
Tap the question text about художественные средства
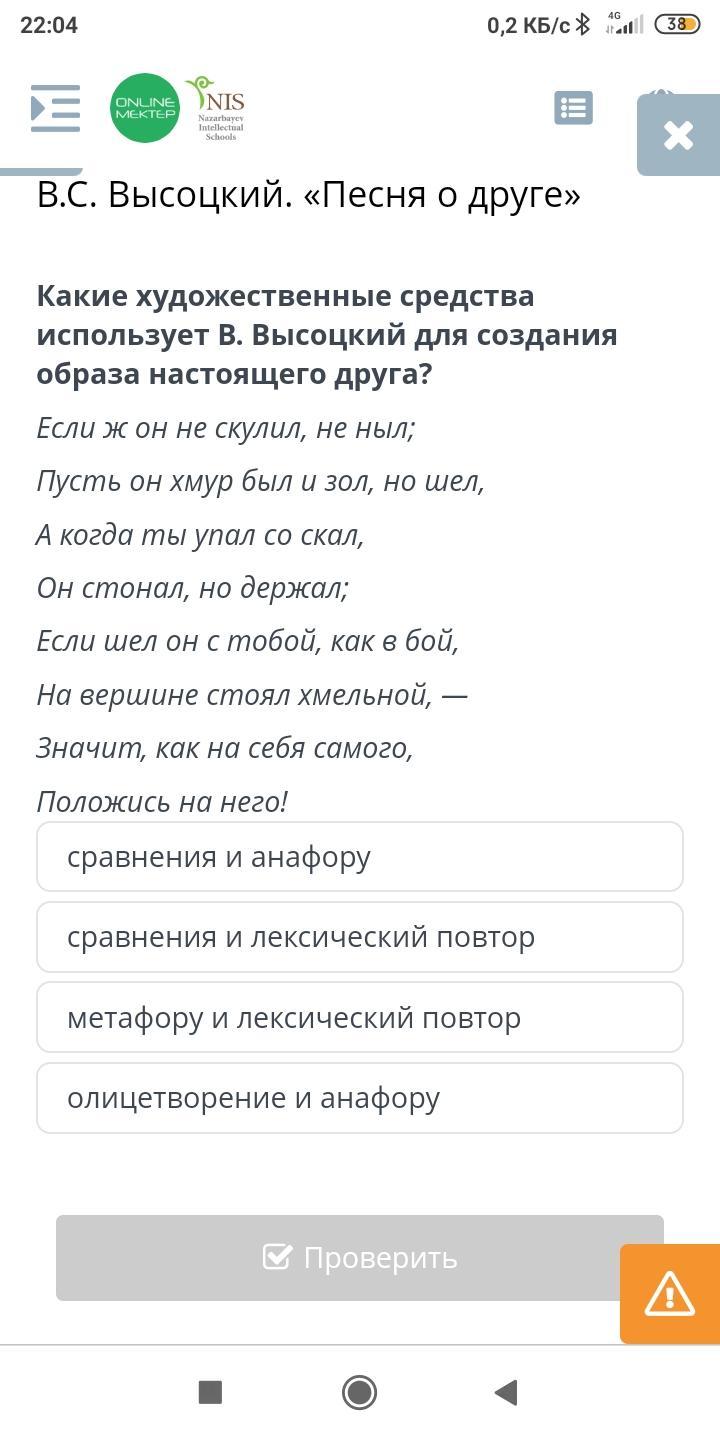point(327,335)
